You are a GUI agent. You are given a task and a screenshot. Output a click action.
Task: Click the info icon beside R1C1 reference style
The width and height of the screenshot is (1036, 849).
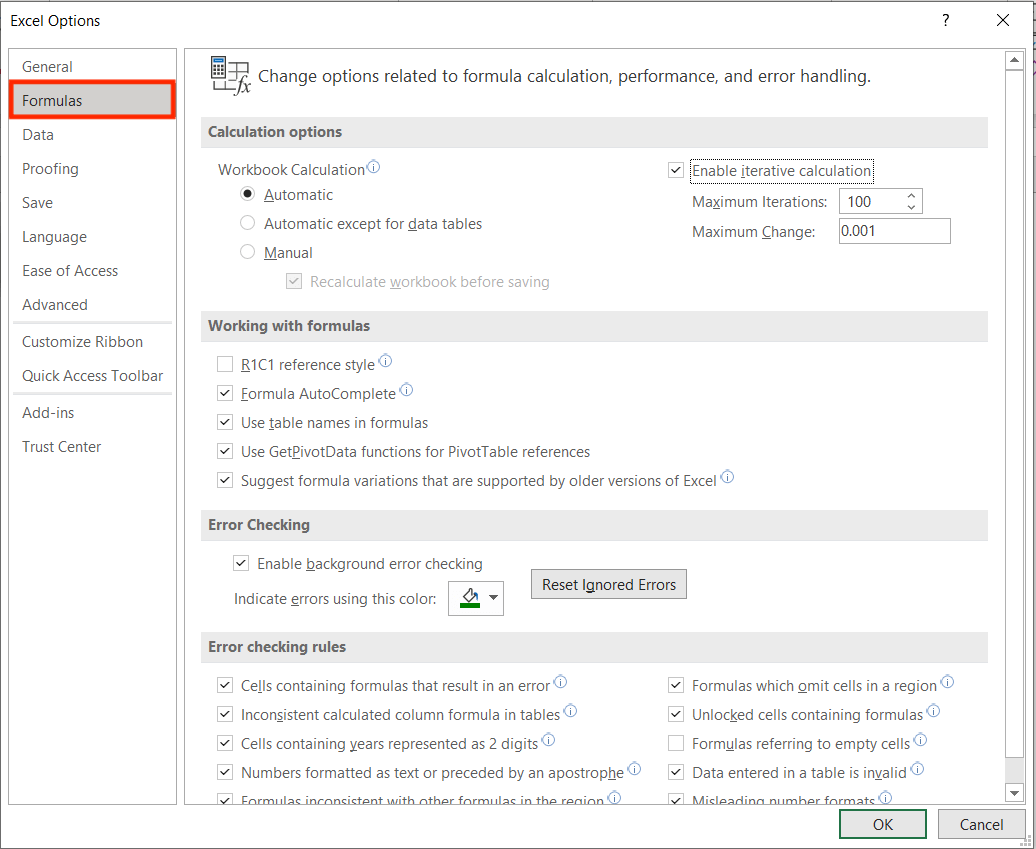pos(385,361)
